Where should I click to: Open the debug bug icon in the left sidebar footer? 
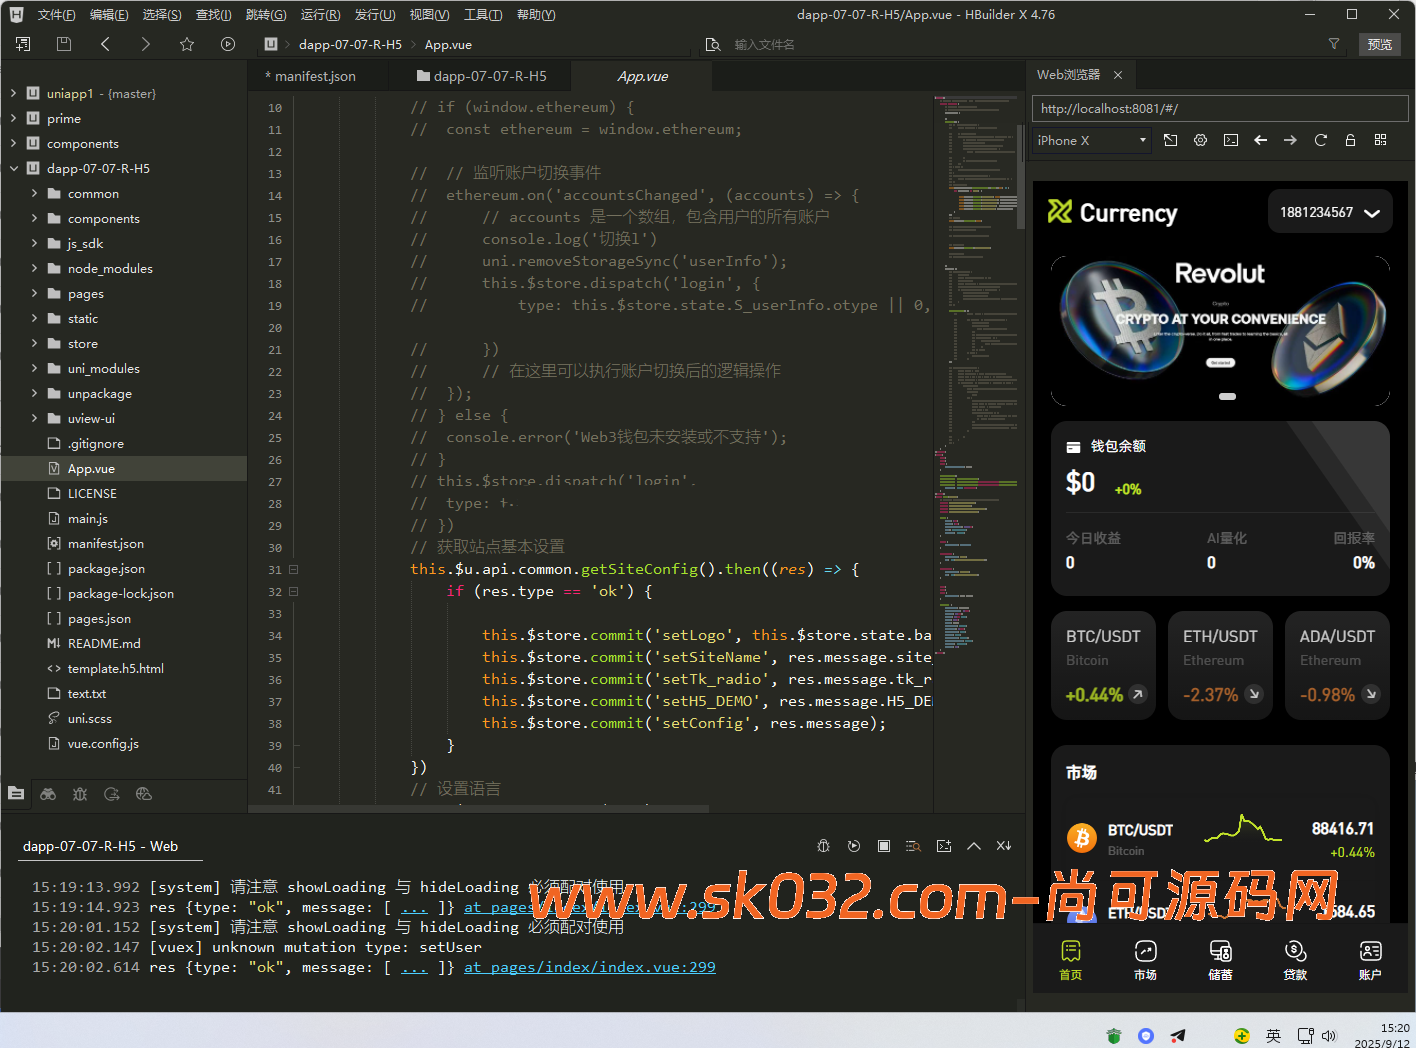click(80, 794)
